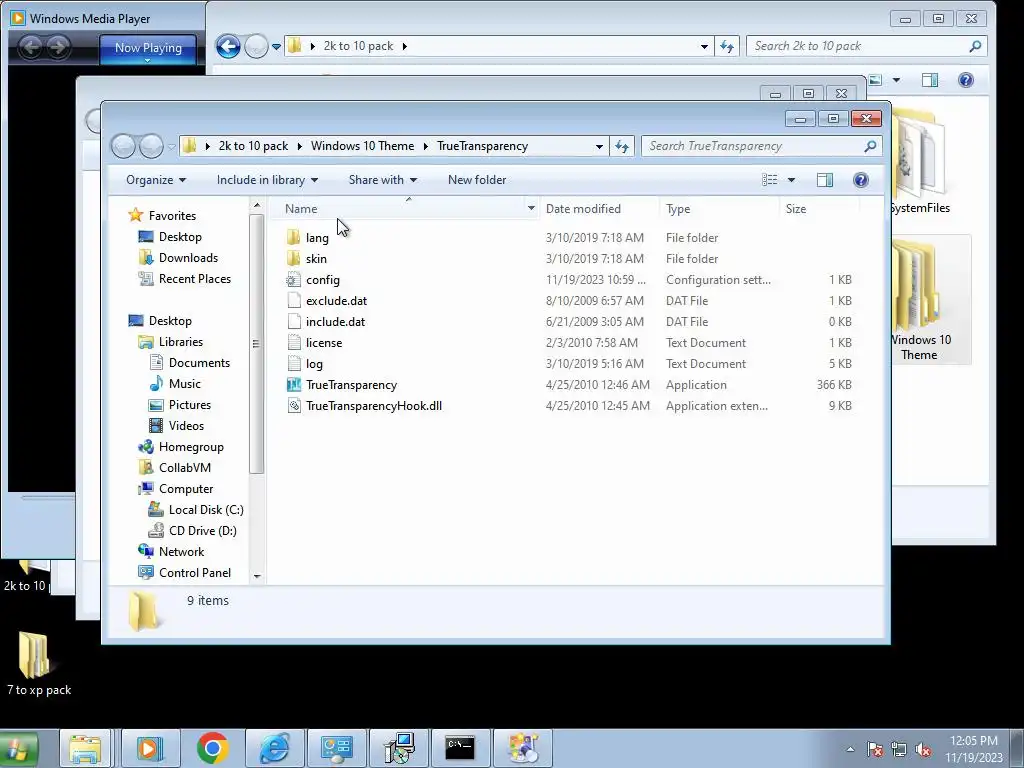Sort by Date modified column
This screenshot has width=1024, height=768.
[583, 208]
